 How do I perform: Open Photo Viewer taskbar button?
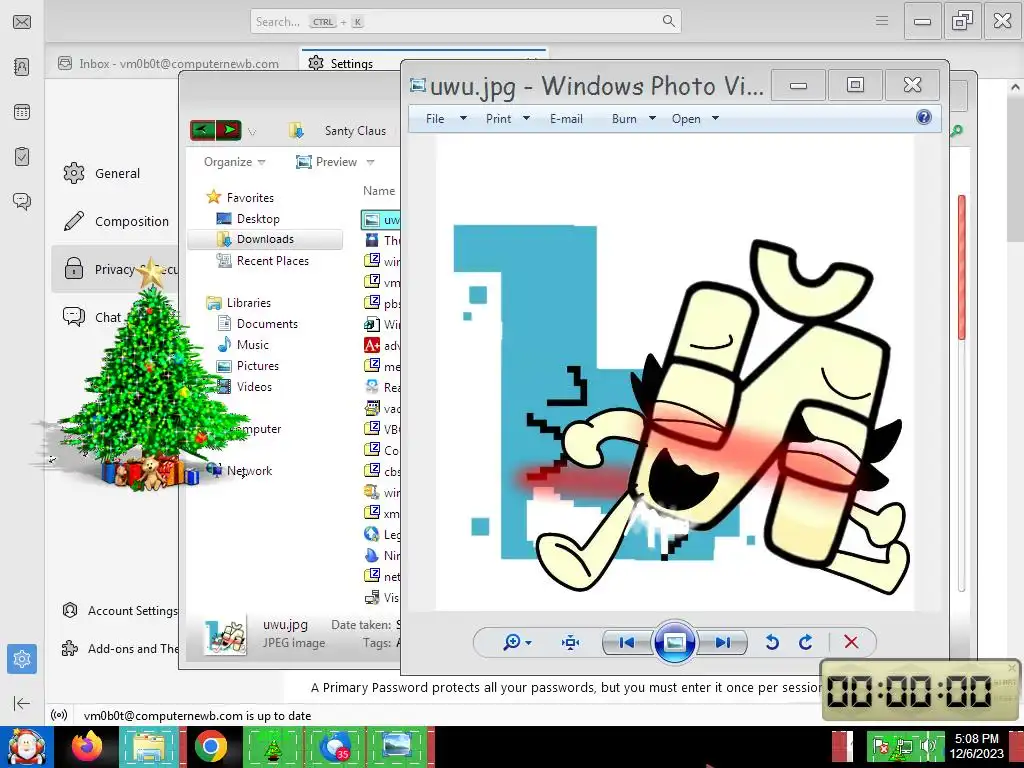[397, 746]
